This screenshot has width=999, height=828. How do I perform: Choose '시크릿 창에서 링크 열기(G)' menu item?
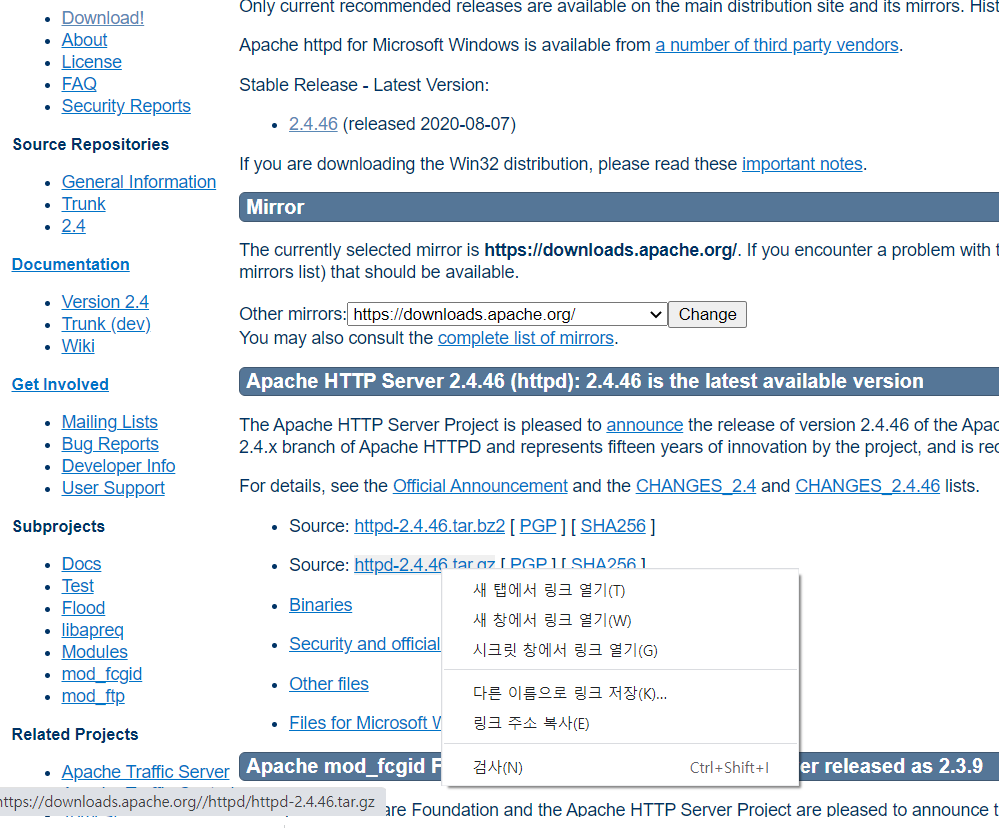[621, 650]
